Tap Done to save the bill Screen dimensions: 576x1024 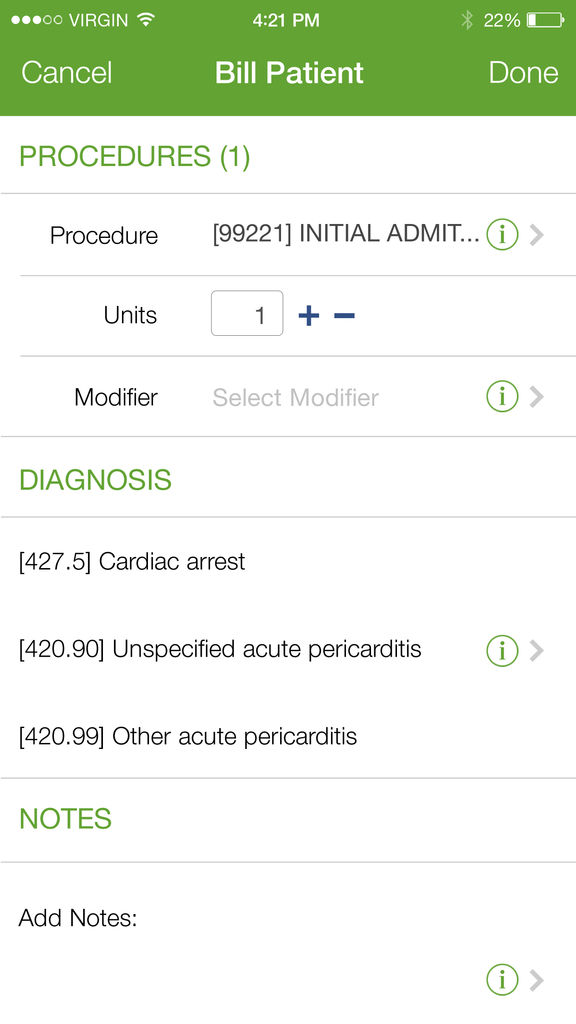(524, 72)
